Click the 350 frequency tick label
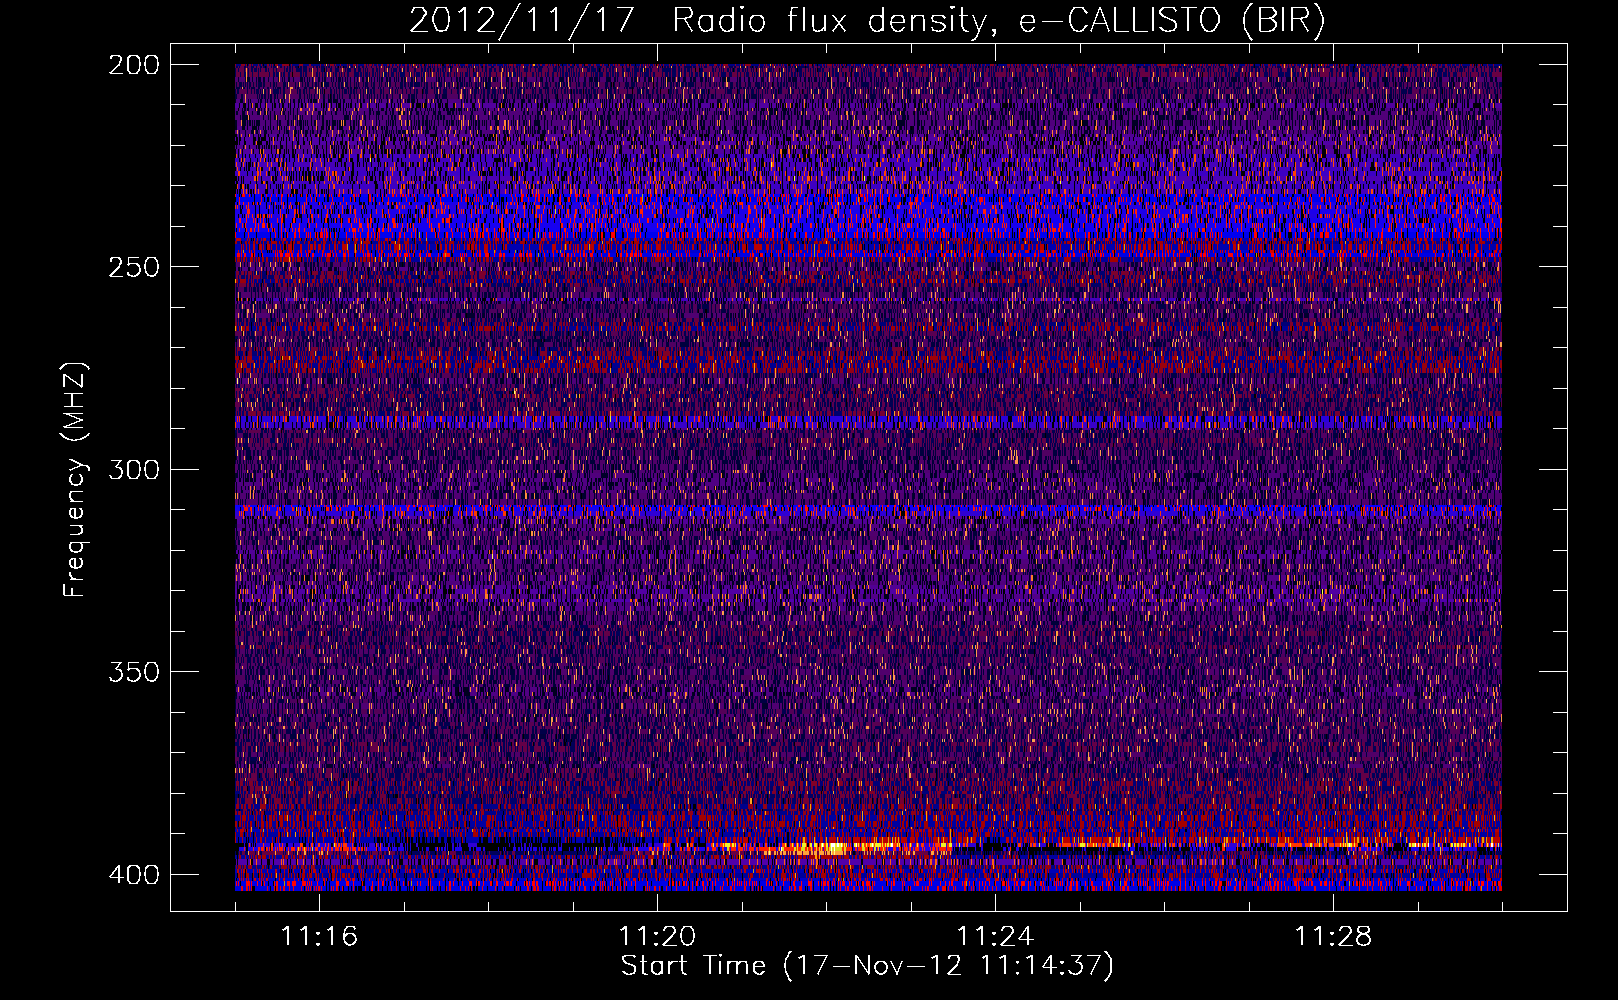Image resolution: width=1618 pixels, height=1000 pixels. coord(133,671)
